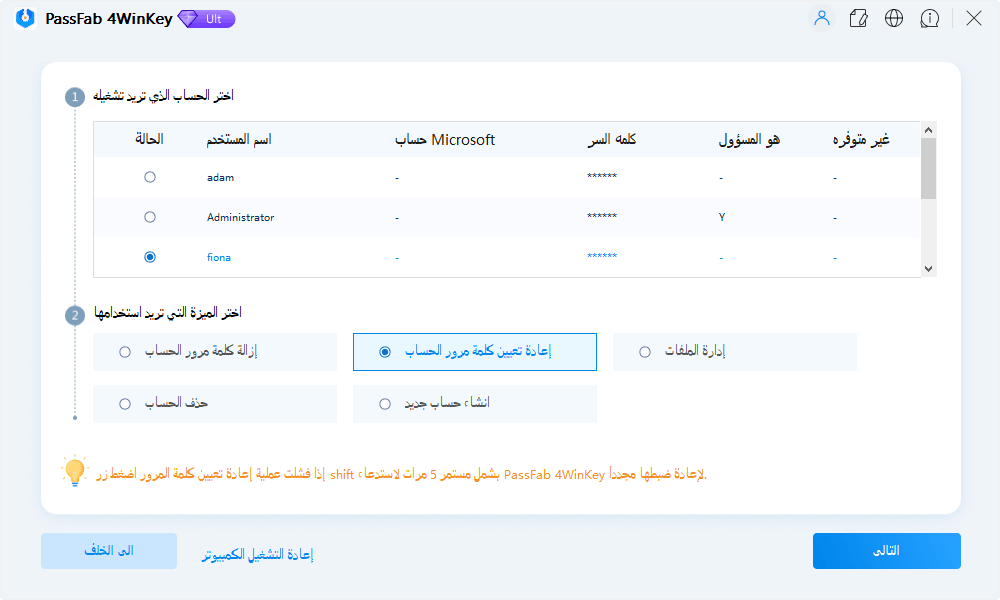Go back with the الى الخلف button
The width and height of the screenshot is (1000, 600).
pos(108,551)
